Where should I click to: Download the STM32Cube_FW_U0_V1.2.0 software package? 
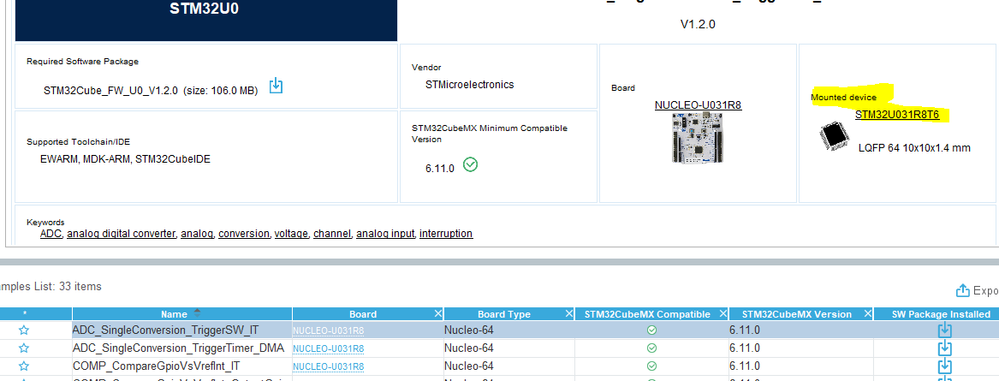275,85
